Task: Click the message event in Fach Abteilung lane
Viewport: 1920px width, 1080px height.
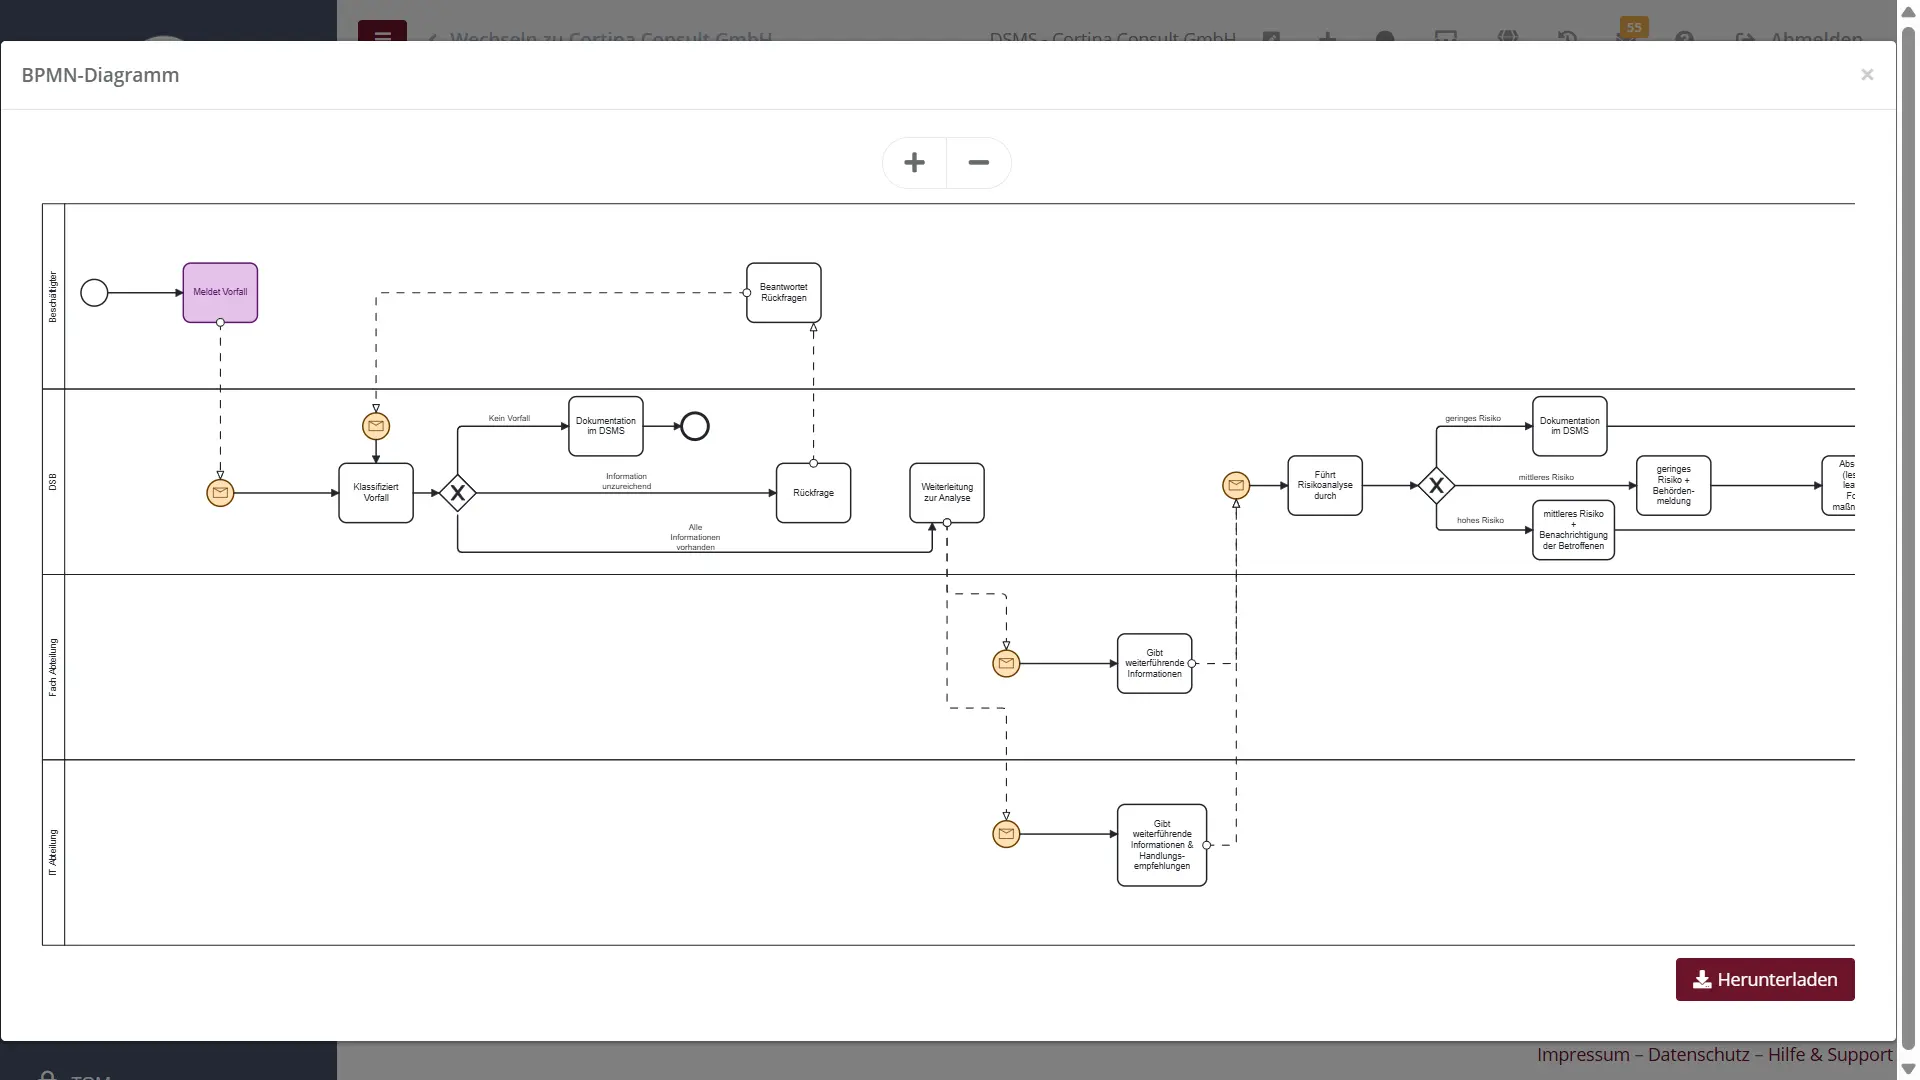Action: tap(1006, 663)
